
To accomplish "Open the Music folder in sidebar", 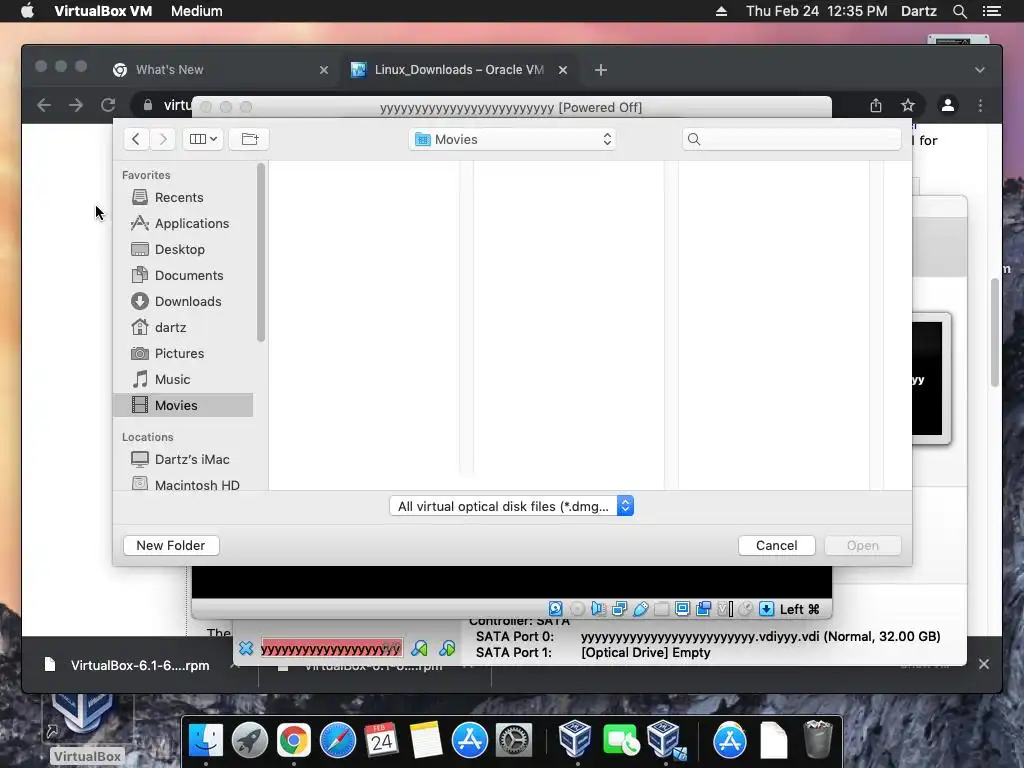I will [x=183, y=379].
